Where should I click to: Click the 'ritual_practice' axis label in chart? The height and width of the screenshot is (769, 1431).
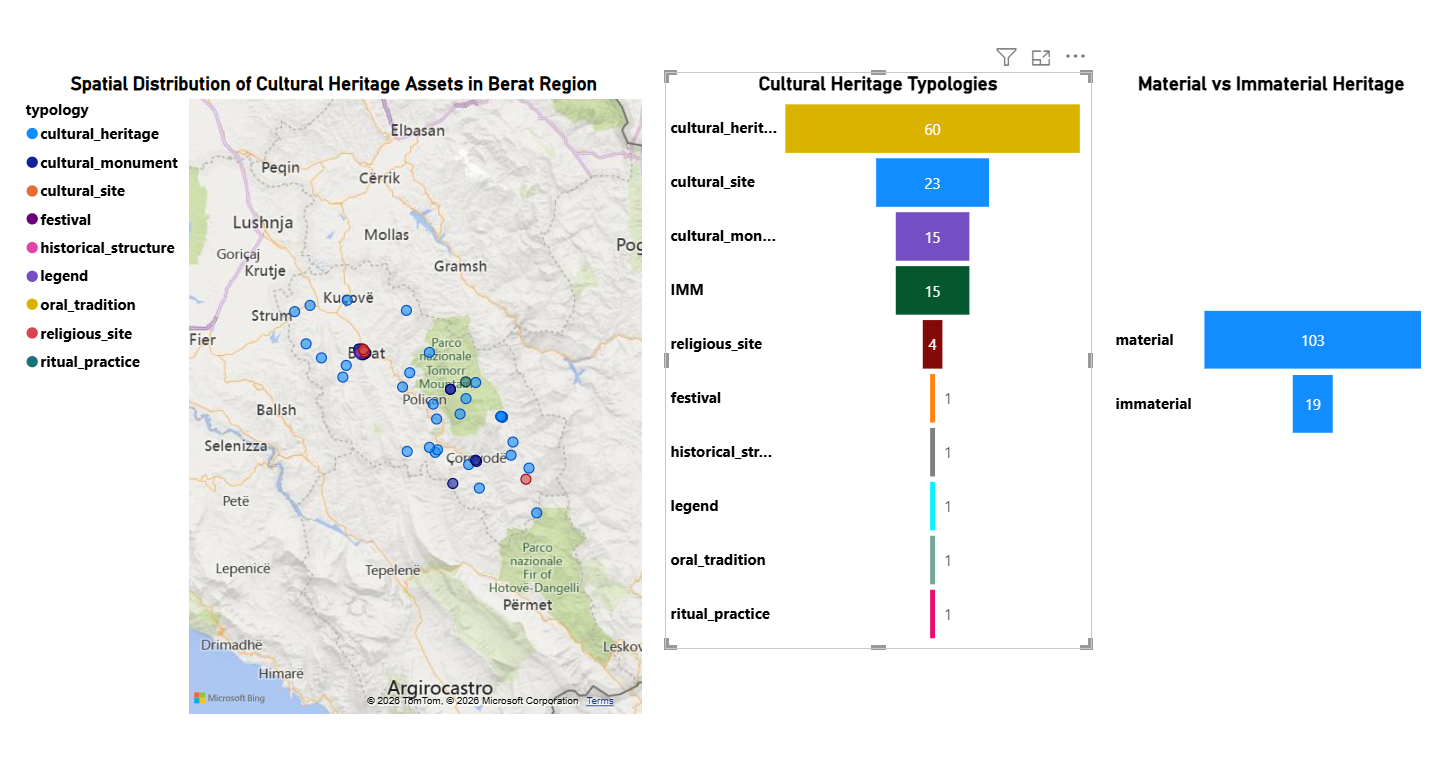tap(720, 615)
